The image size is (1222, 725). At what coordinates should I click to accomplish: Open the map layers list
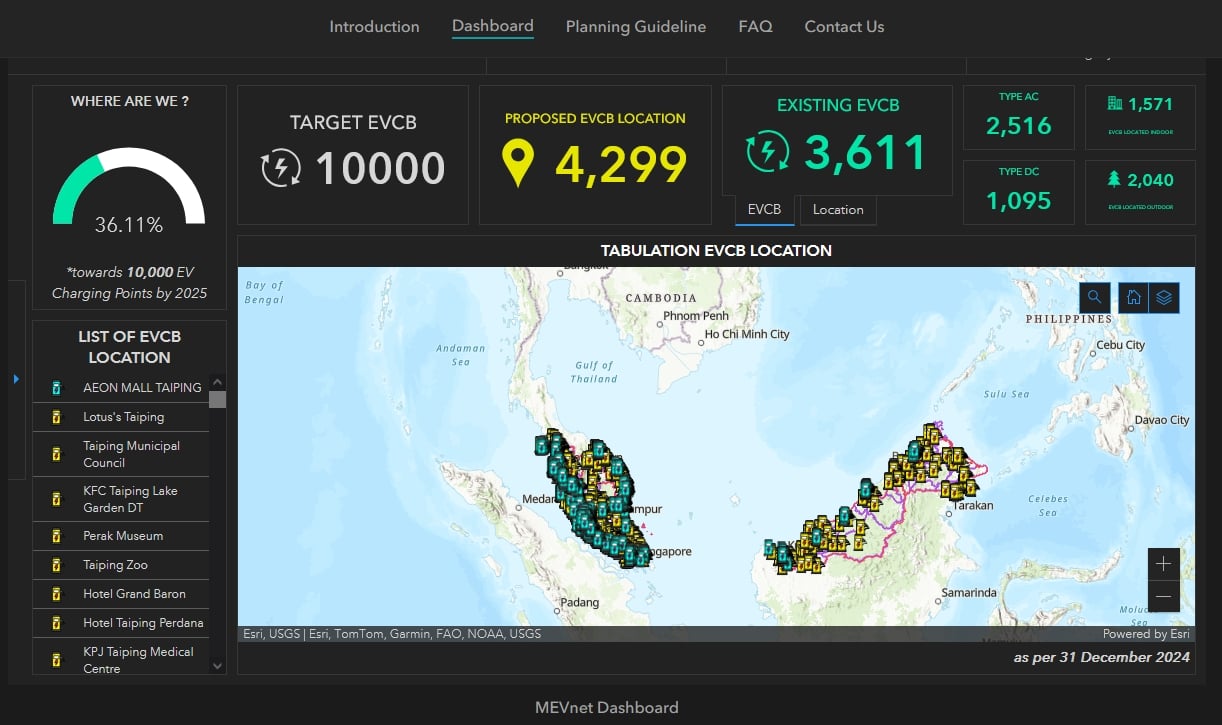point(1164,297)
